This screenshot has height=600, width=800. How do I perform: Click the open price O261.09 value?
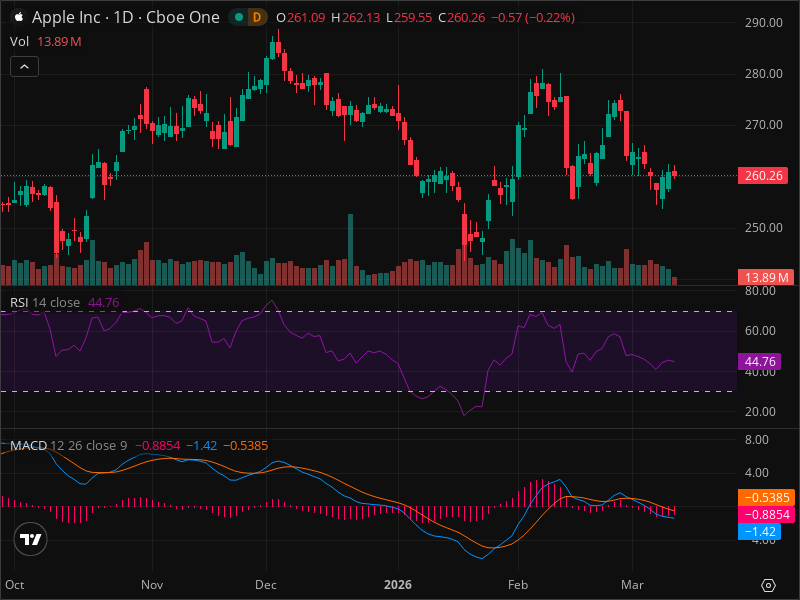pos(301,17)
